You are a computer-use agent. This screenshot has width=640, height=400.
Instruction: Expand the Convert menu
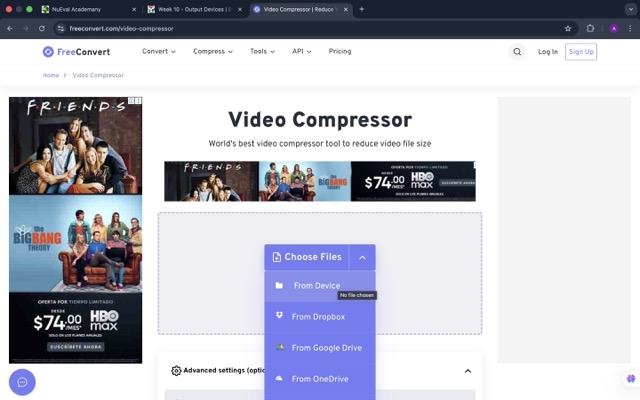point(159,51)
